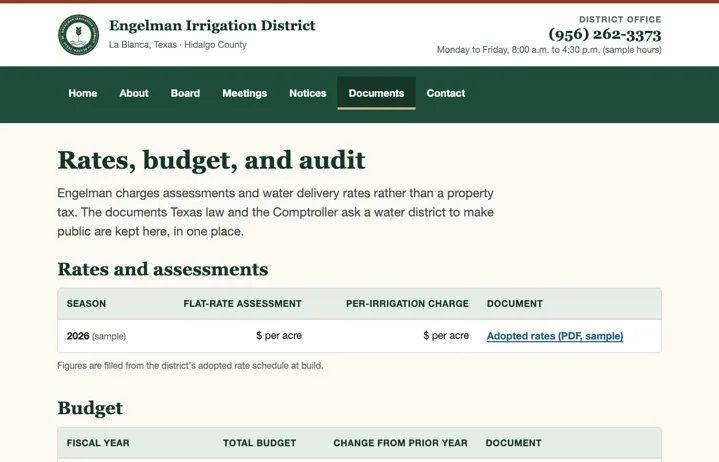The height and width of the screenshot is (462, 719).
Task: Click the '$ per acre' flat-rate assessment cell
Action: pyautogui.click(x=279, y=336)
